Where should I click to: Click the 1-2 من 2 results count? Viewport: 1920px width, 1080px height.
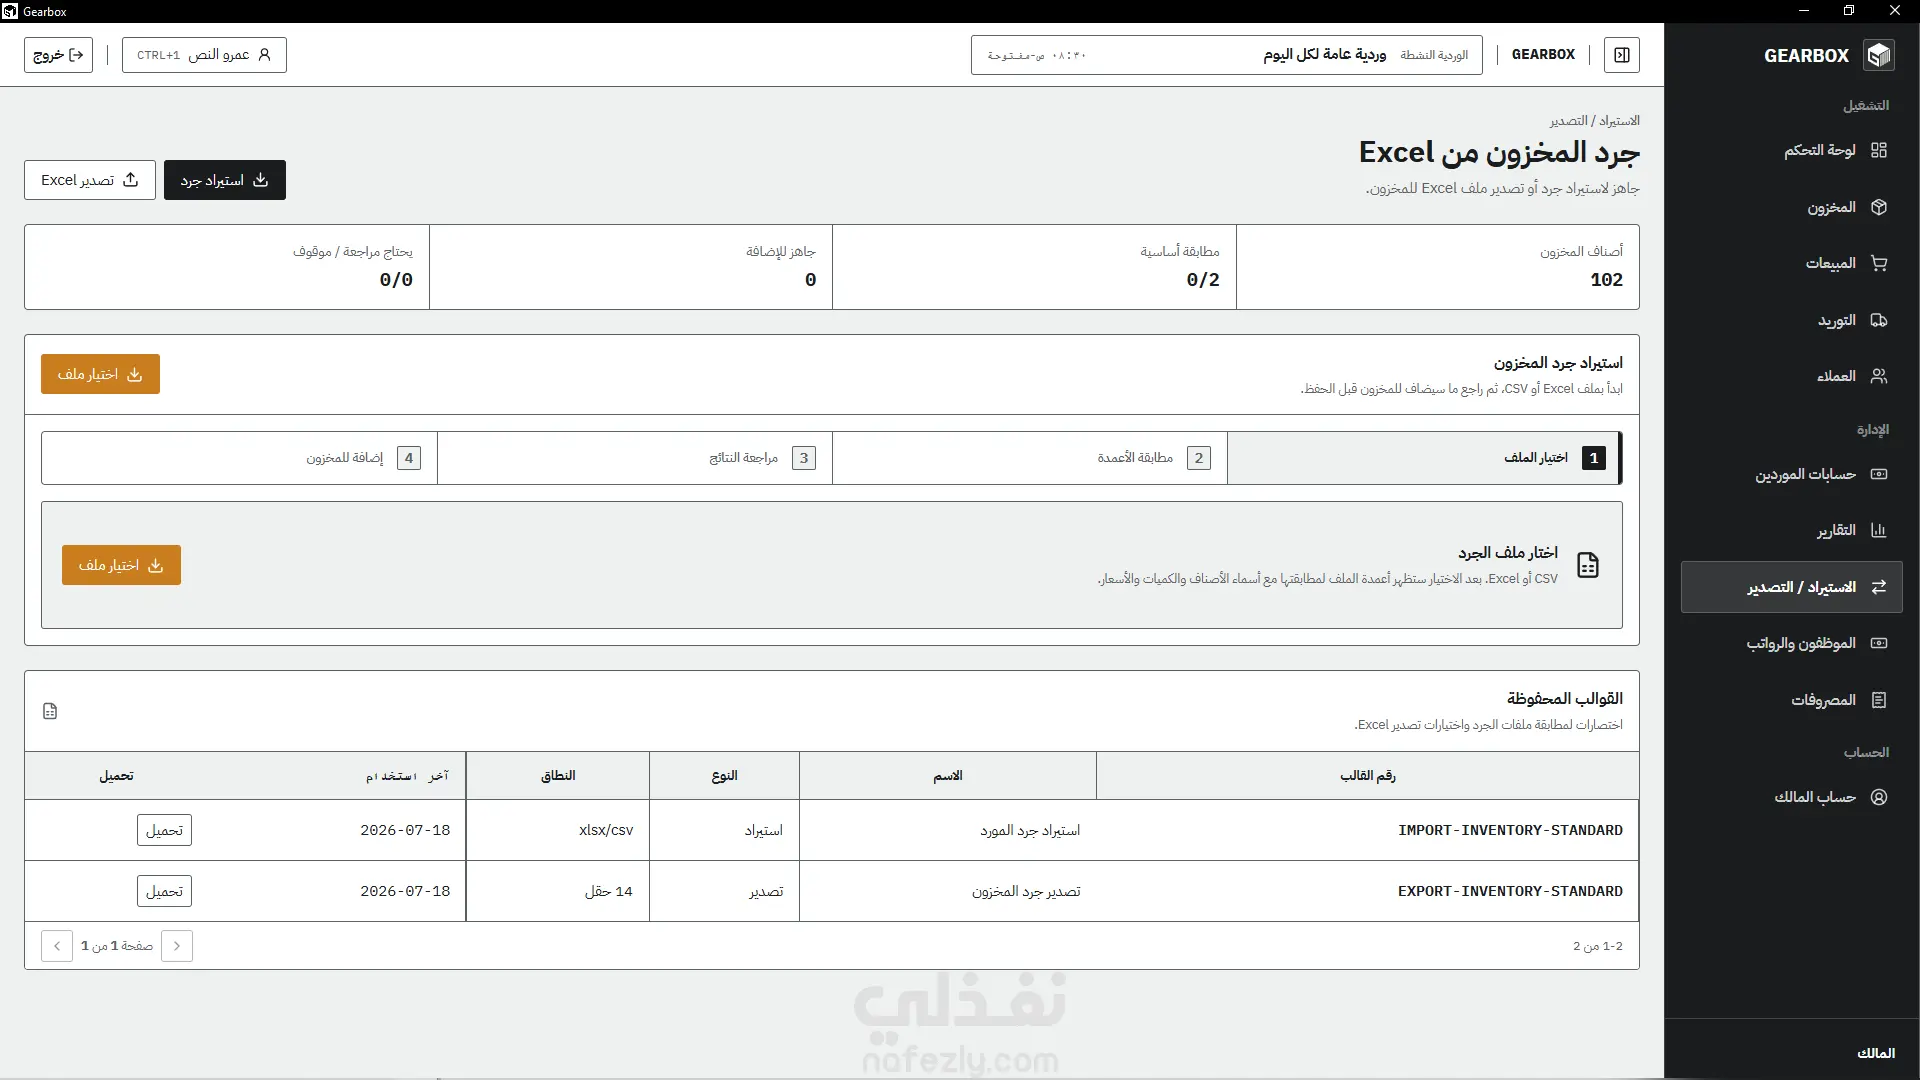1598,946
